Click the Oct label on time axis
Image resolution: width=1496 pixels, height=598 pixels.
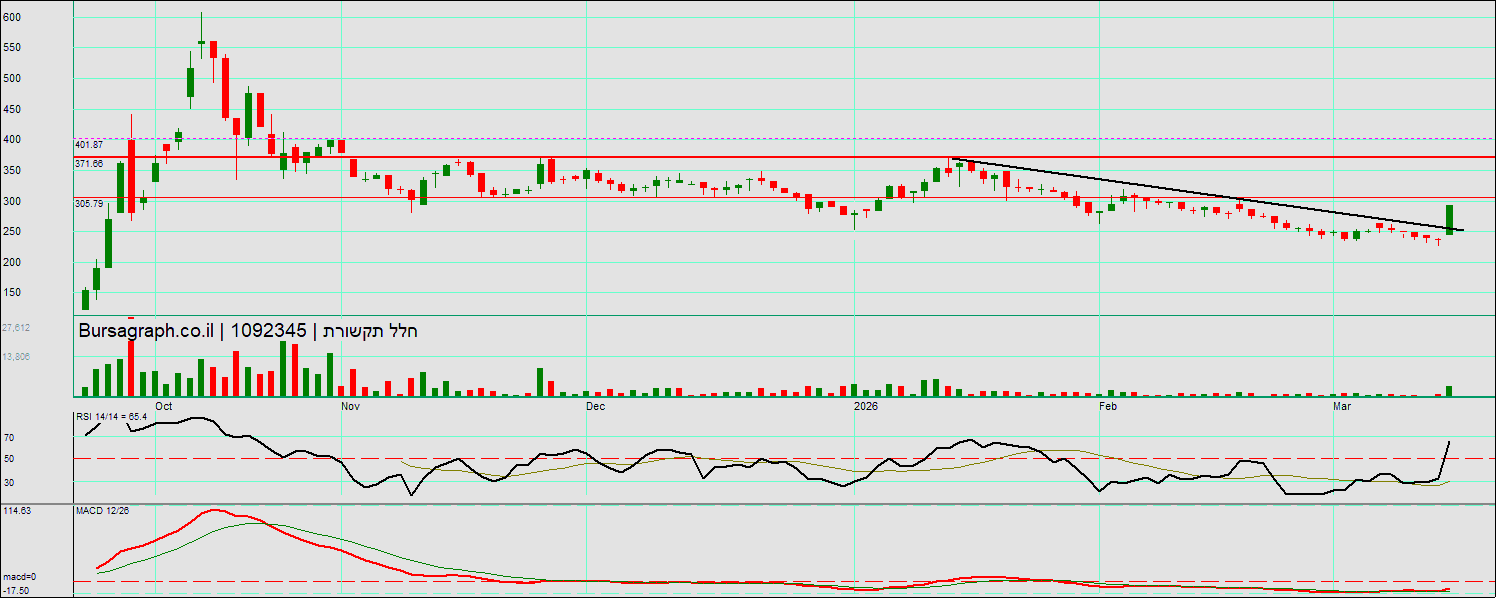pyautogui.click(x=164, y=406)
